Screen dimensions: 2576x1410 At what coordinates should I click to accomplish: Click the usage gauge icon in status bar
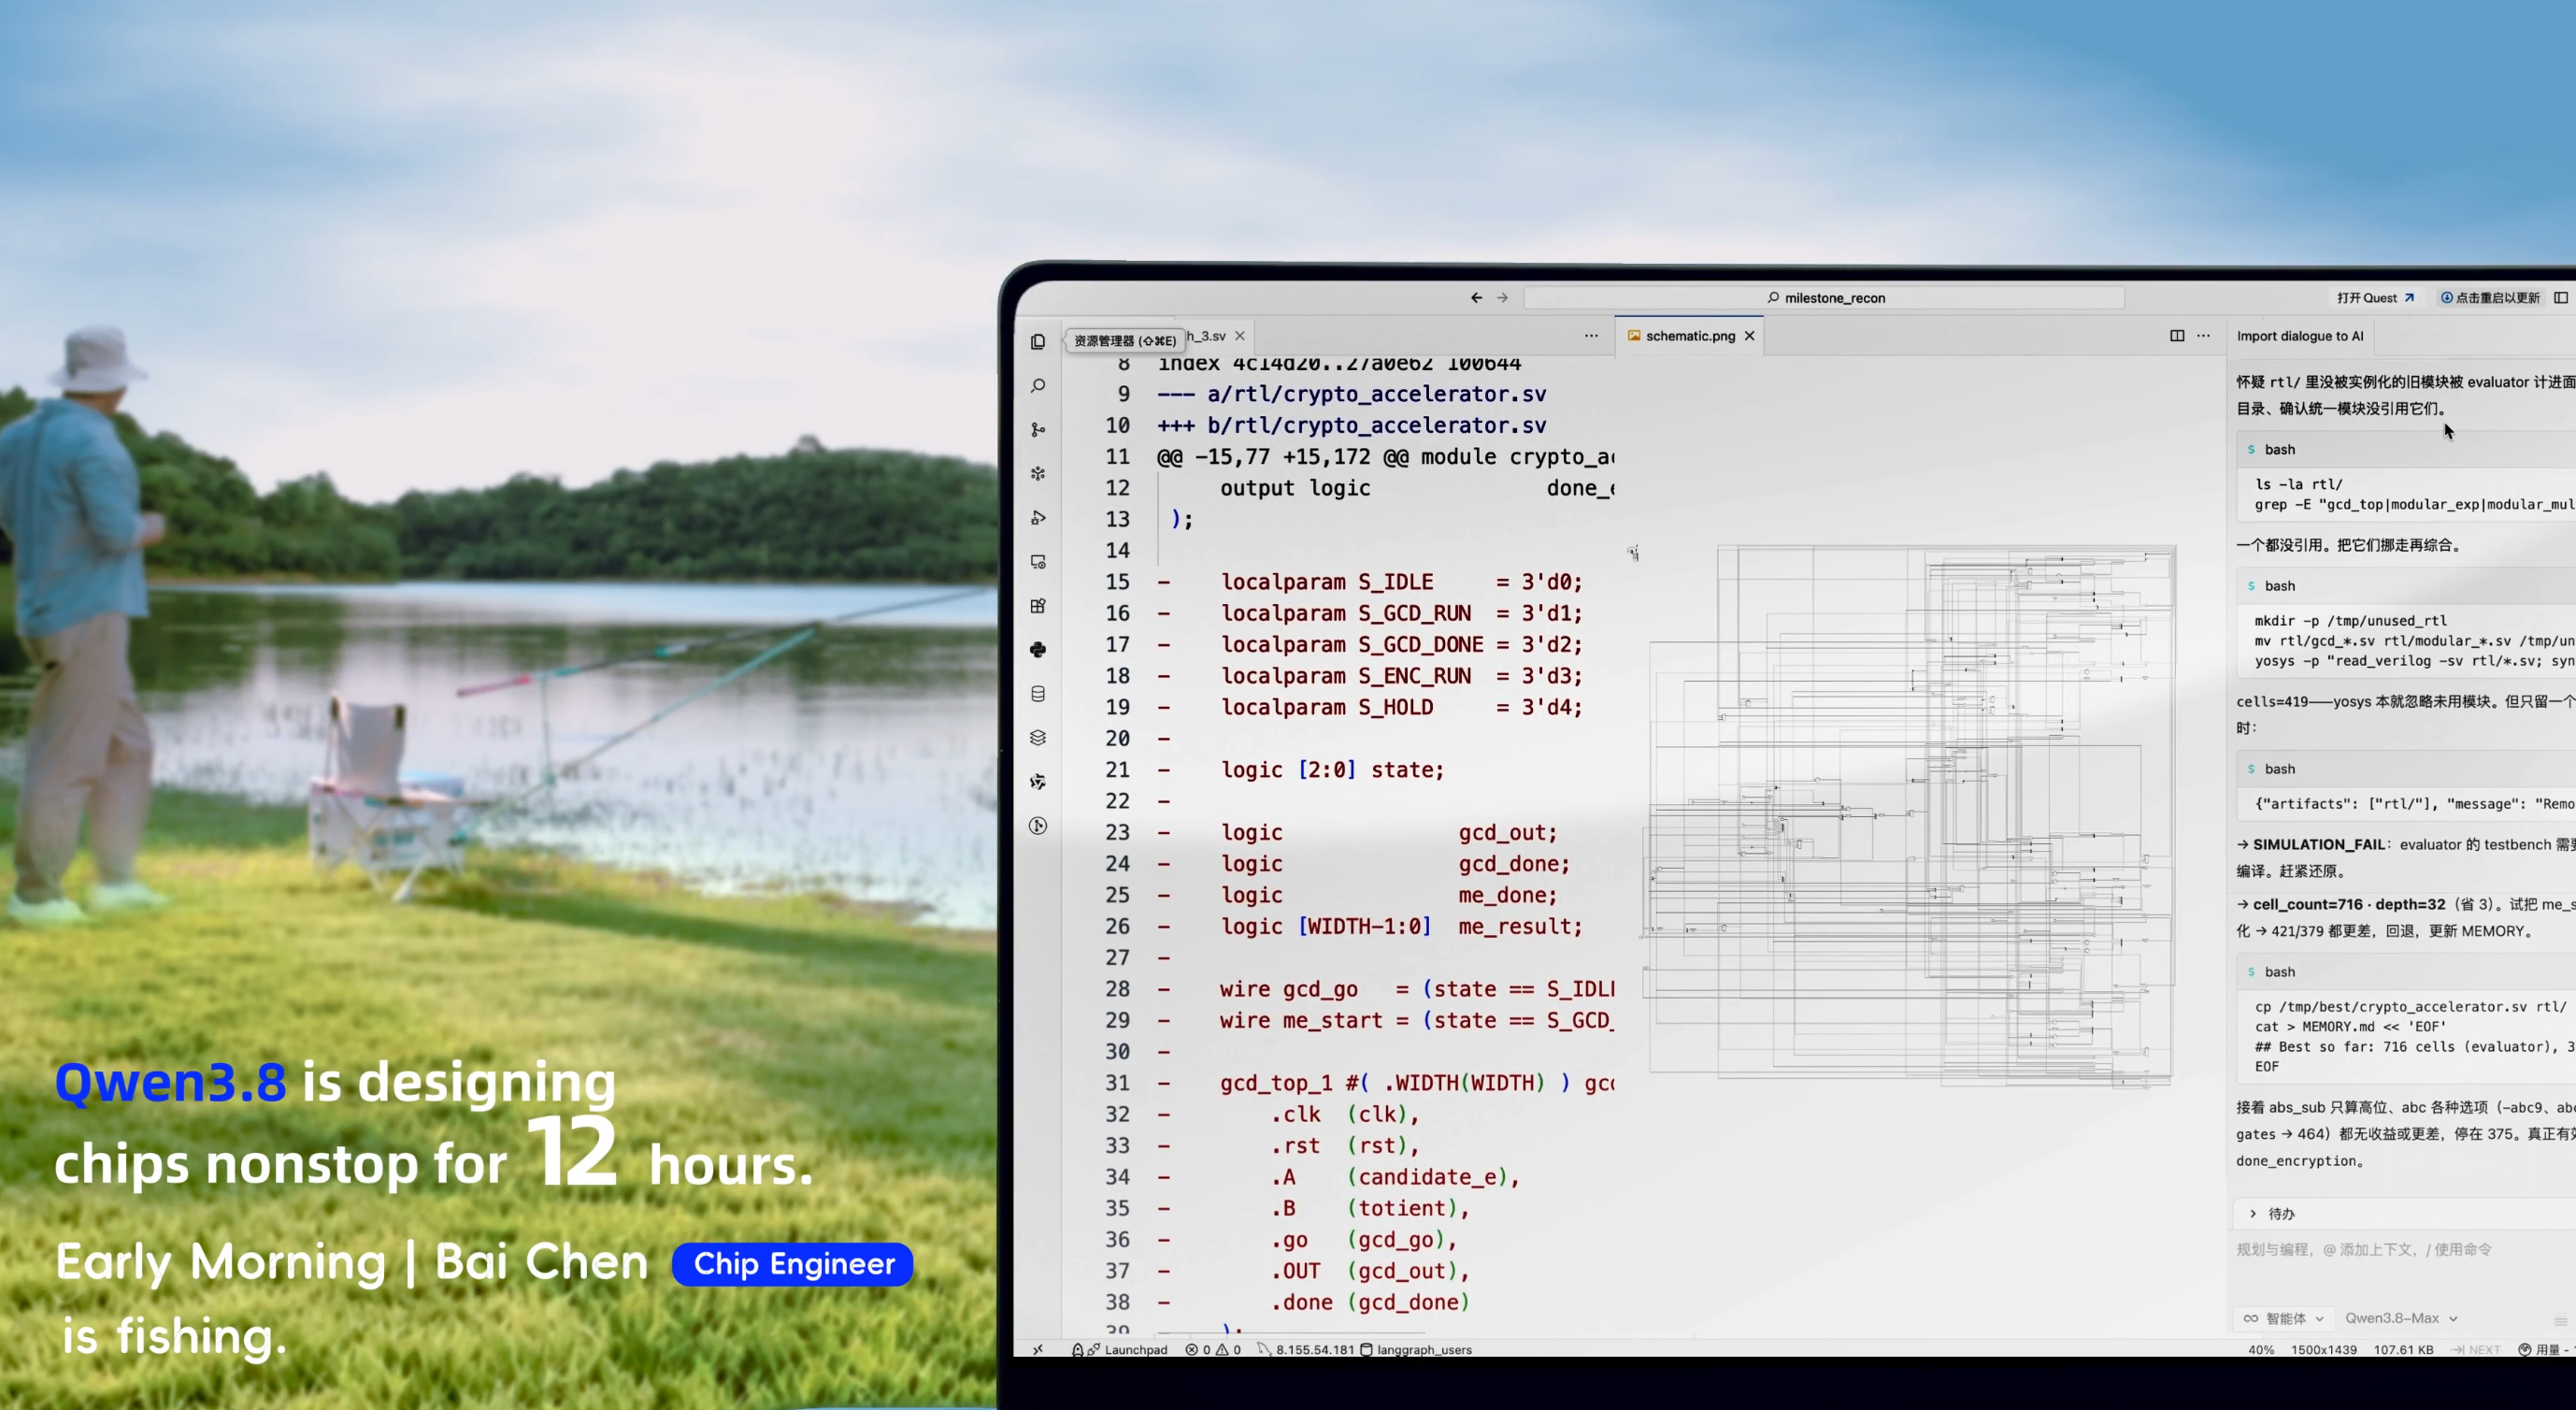tap(2525, 1350)
